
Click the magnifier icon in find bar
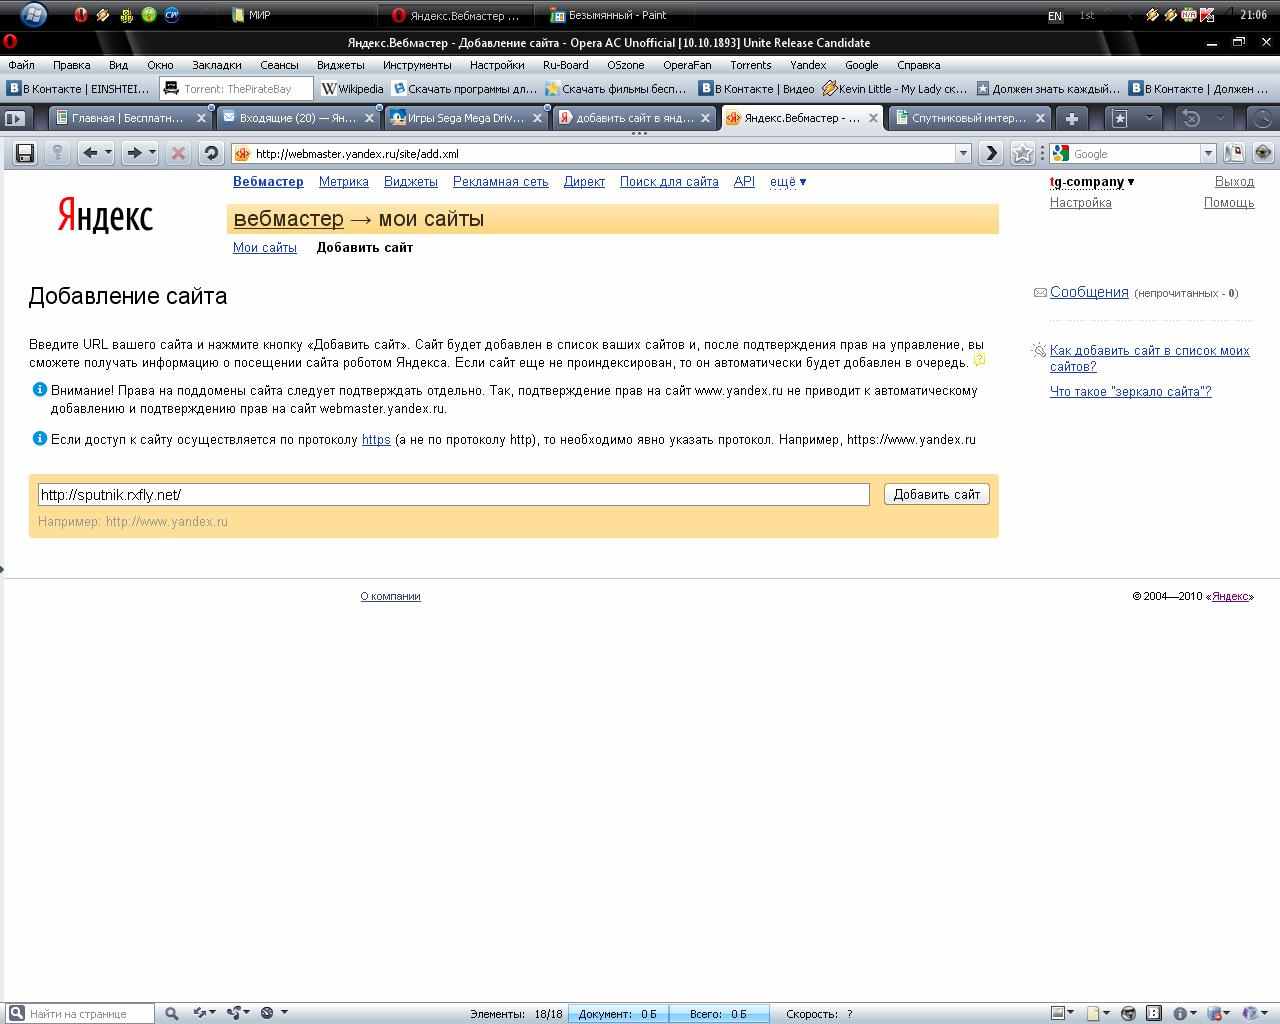pos(171,1013)
